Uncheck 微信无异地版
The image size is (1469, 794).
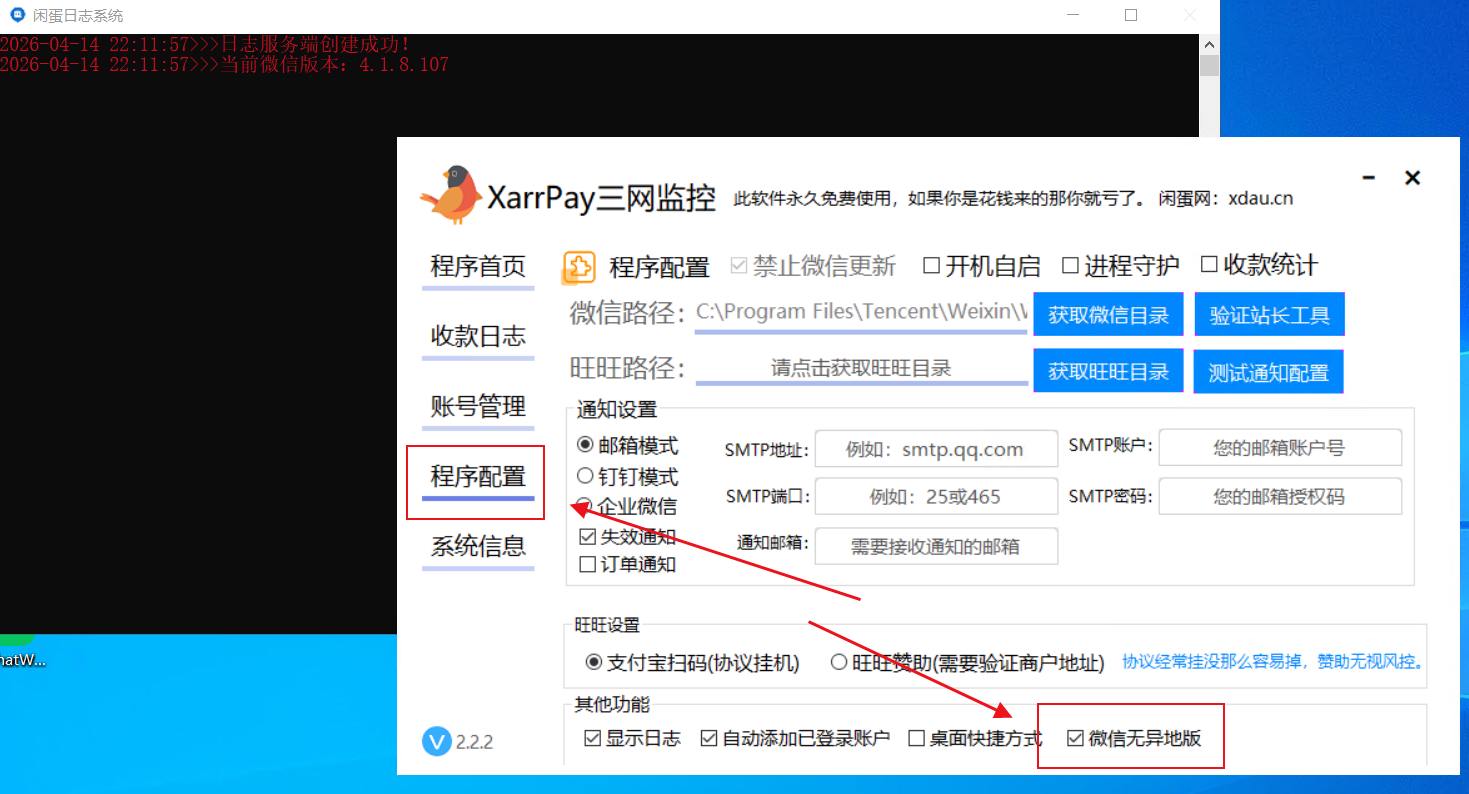tap(1076, 737)
